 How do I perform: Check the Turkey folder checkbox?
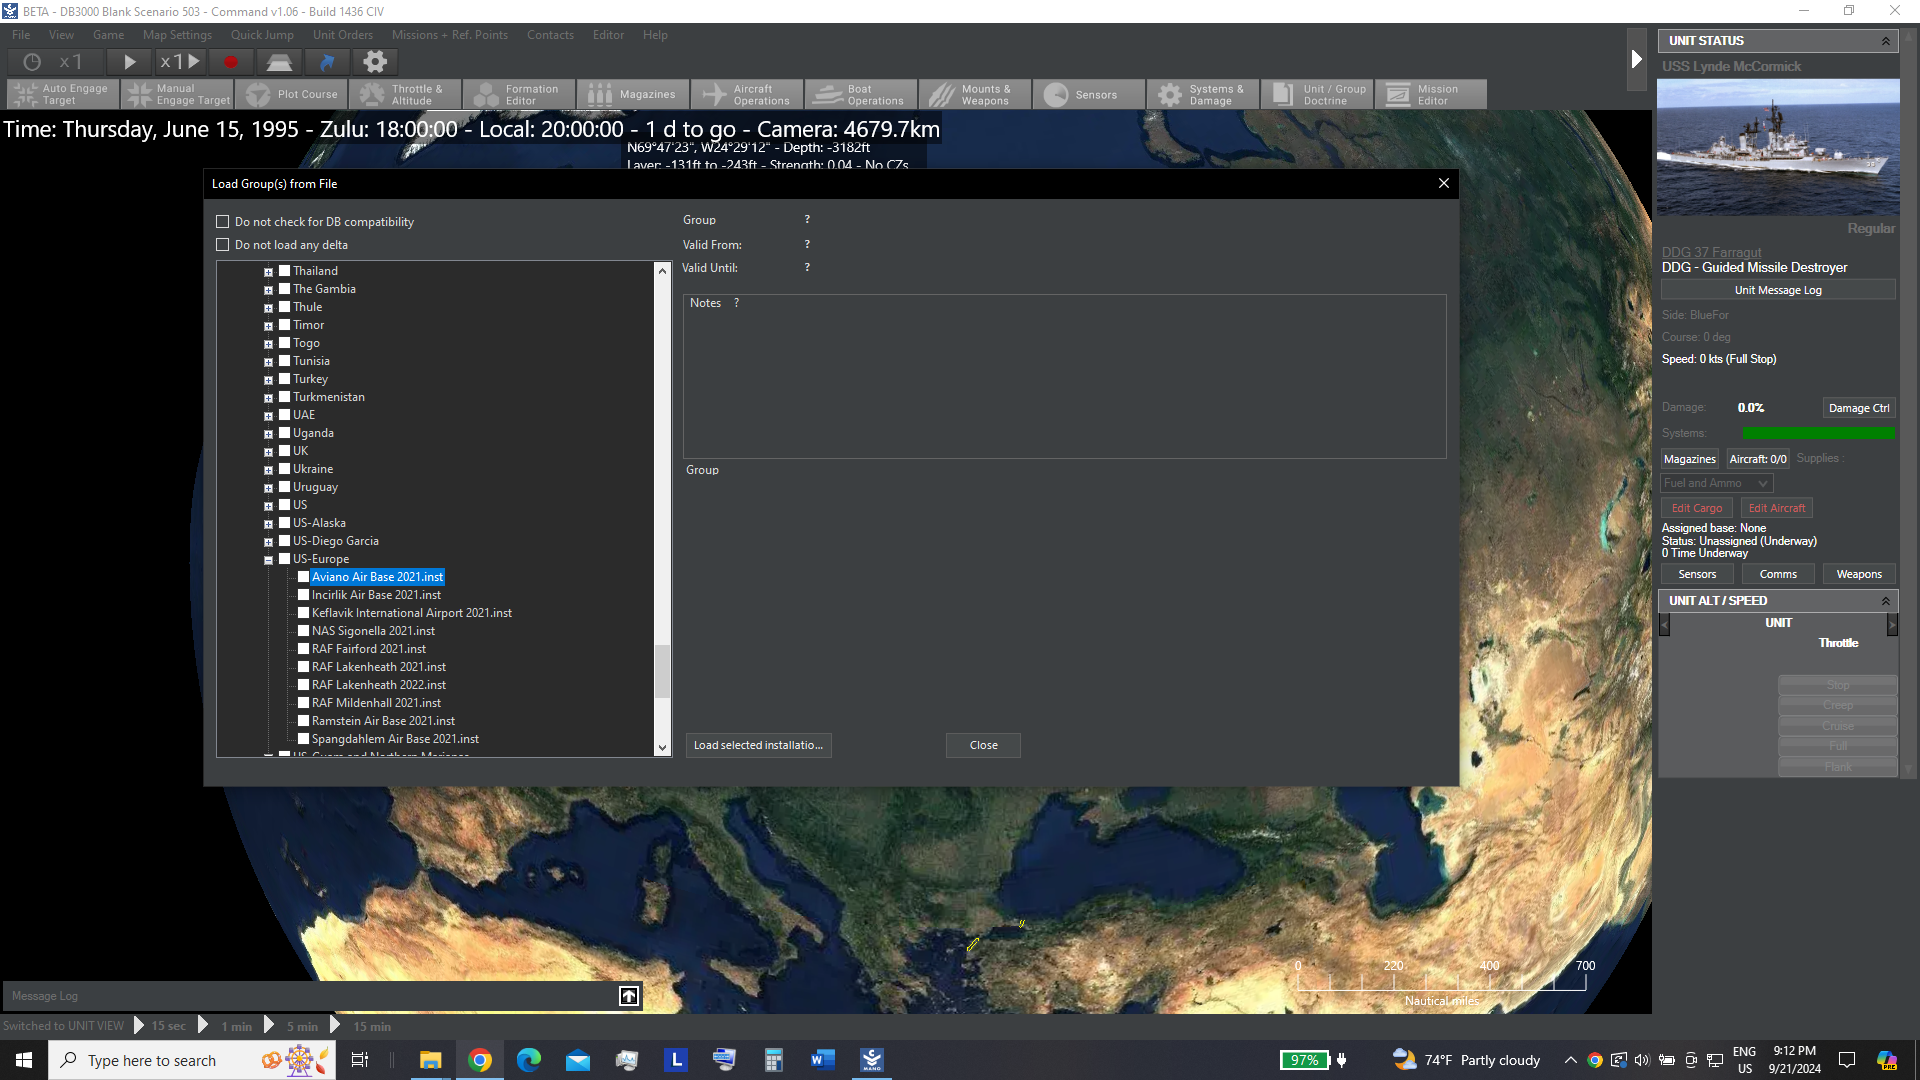(284, 379)
